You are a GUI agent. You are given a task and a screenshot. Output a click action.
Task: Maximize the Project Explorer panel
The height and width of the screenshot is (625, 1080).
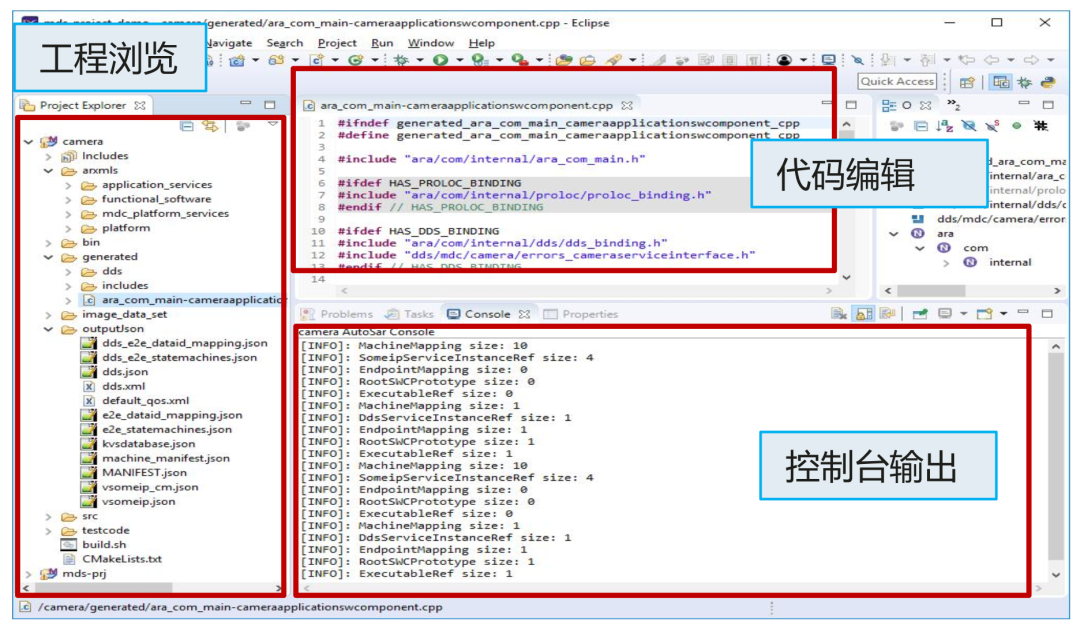coord(269,105)
